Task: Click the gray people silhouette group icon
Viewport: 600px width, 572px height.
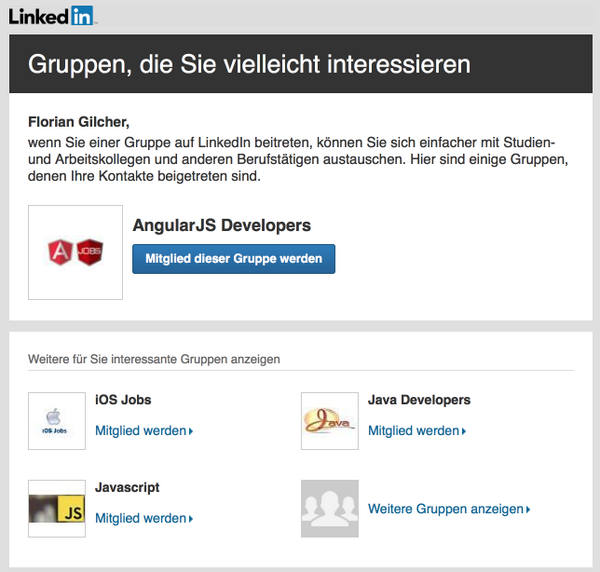Action: coord(330,509)
